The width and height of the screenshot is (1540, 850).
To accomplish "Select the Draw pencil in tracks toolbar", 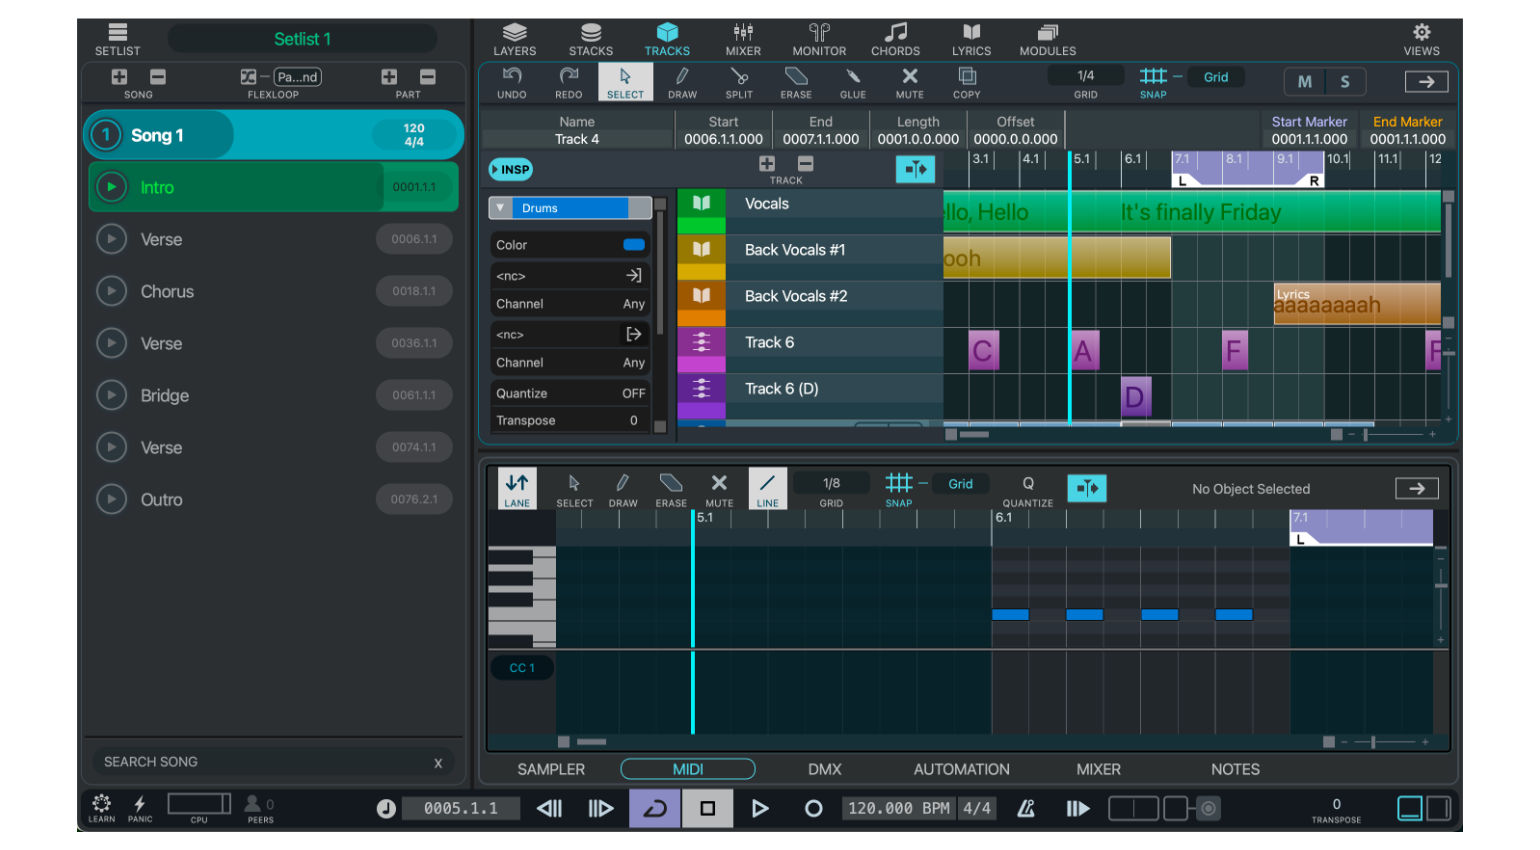I will click(x=682, y=82).
